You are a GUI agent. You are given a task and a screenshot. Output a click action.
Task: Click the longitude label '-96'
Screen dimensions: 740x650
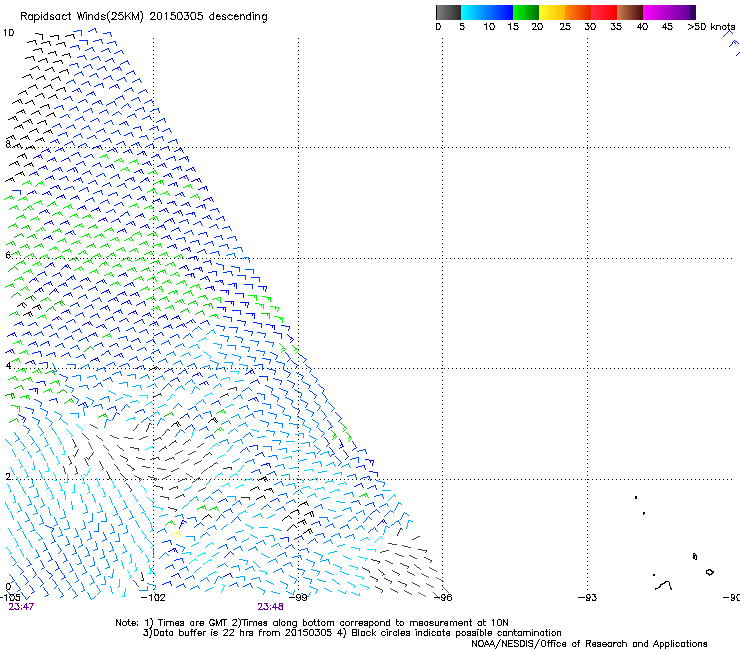point(443,598)
